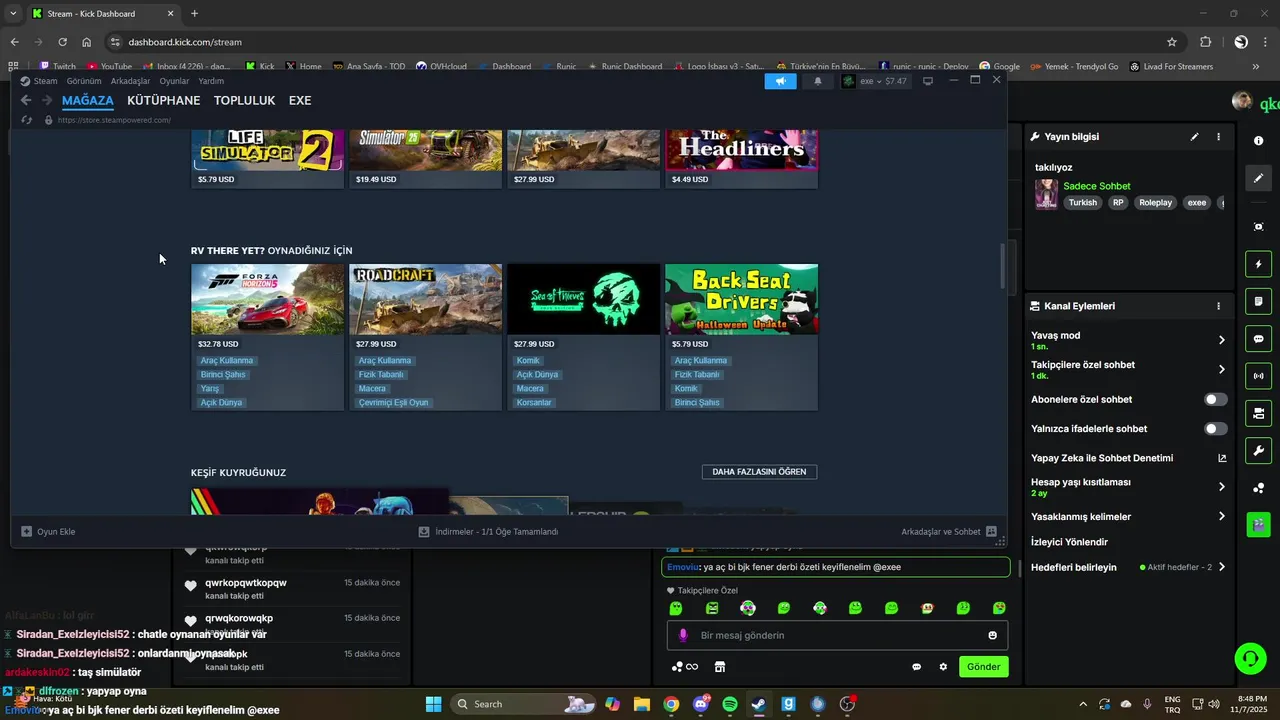
Task: Expand Yasaklanmış kelimeler setting
Action: (x=1221, y=517)
